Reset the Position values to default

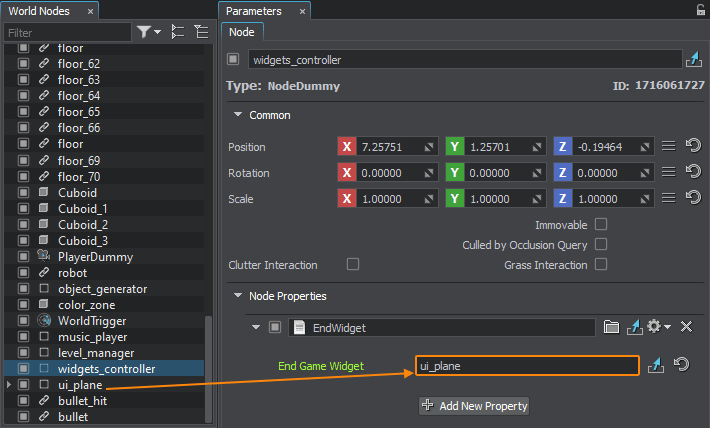[692, 146]
